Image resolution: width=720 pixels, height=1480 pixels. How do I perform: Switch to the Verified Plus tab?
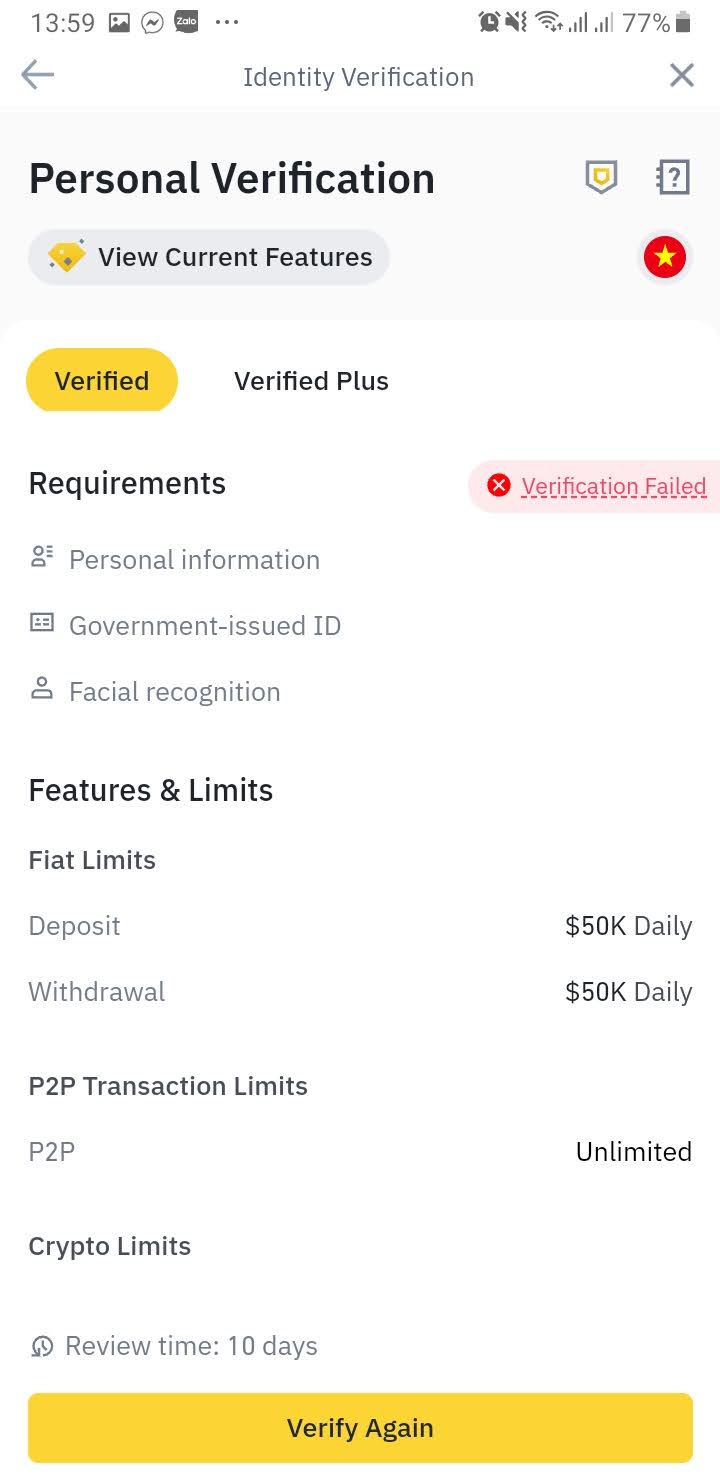(311, 381)
